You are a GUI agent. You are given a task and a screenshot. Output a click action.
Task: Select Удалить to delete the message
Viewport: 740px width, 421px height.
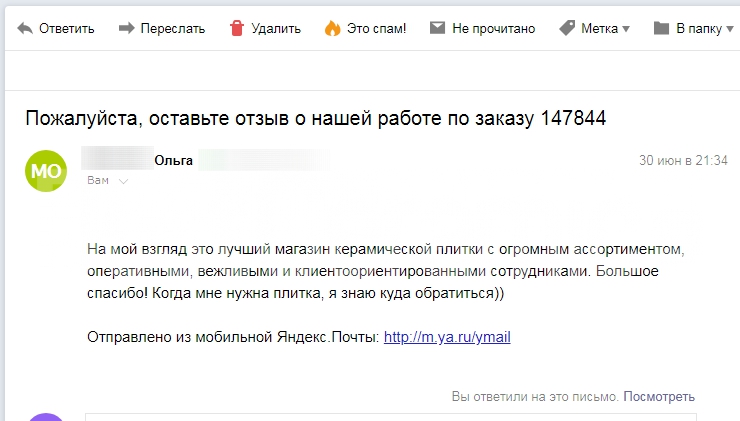coord(276,28)
